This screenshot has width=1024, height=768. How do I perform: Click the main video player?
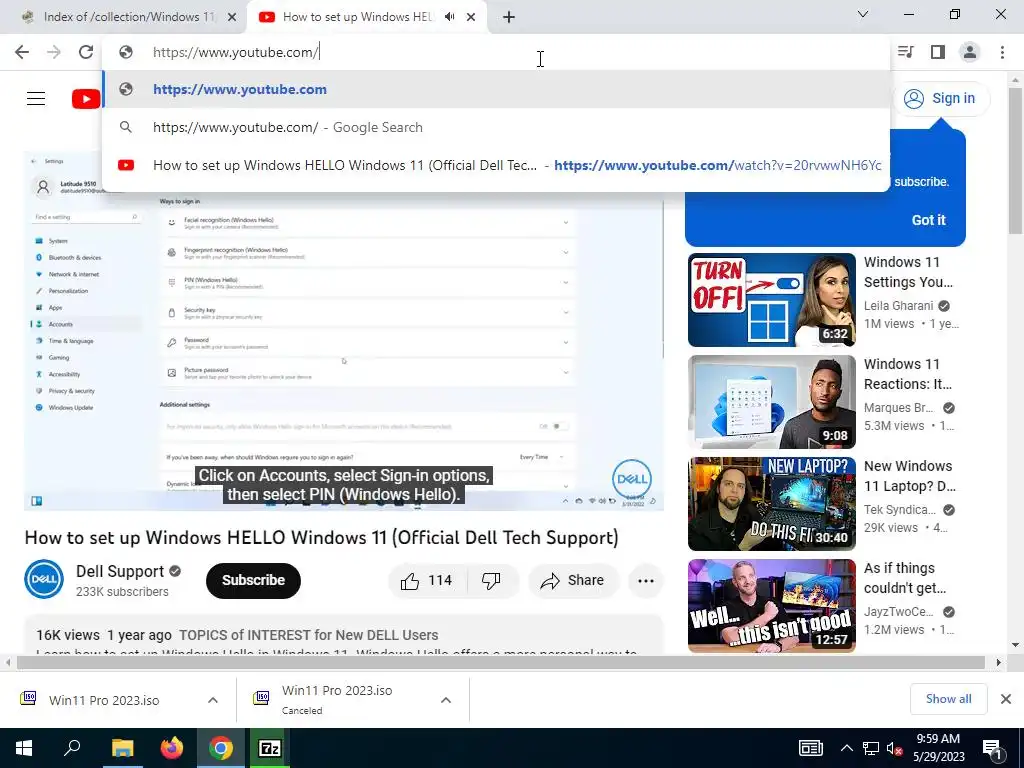pos(344,332)
